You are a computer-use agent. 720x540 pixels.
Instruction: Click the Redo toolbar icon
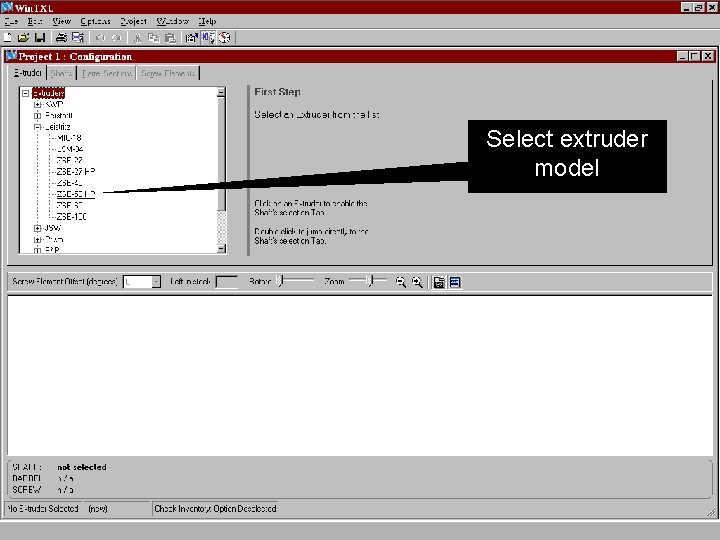[117, 38]
